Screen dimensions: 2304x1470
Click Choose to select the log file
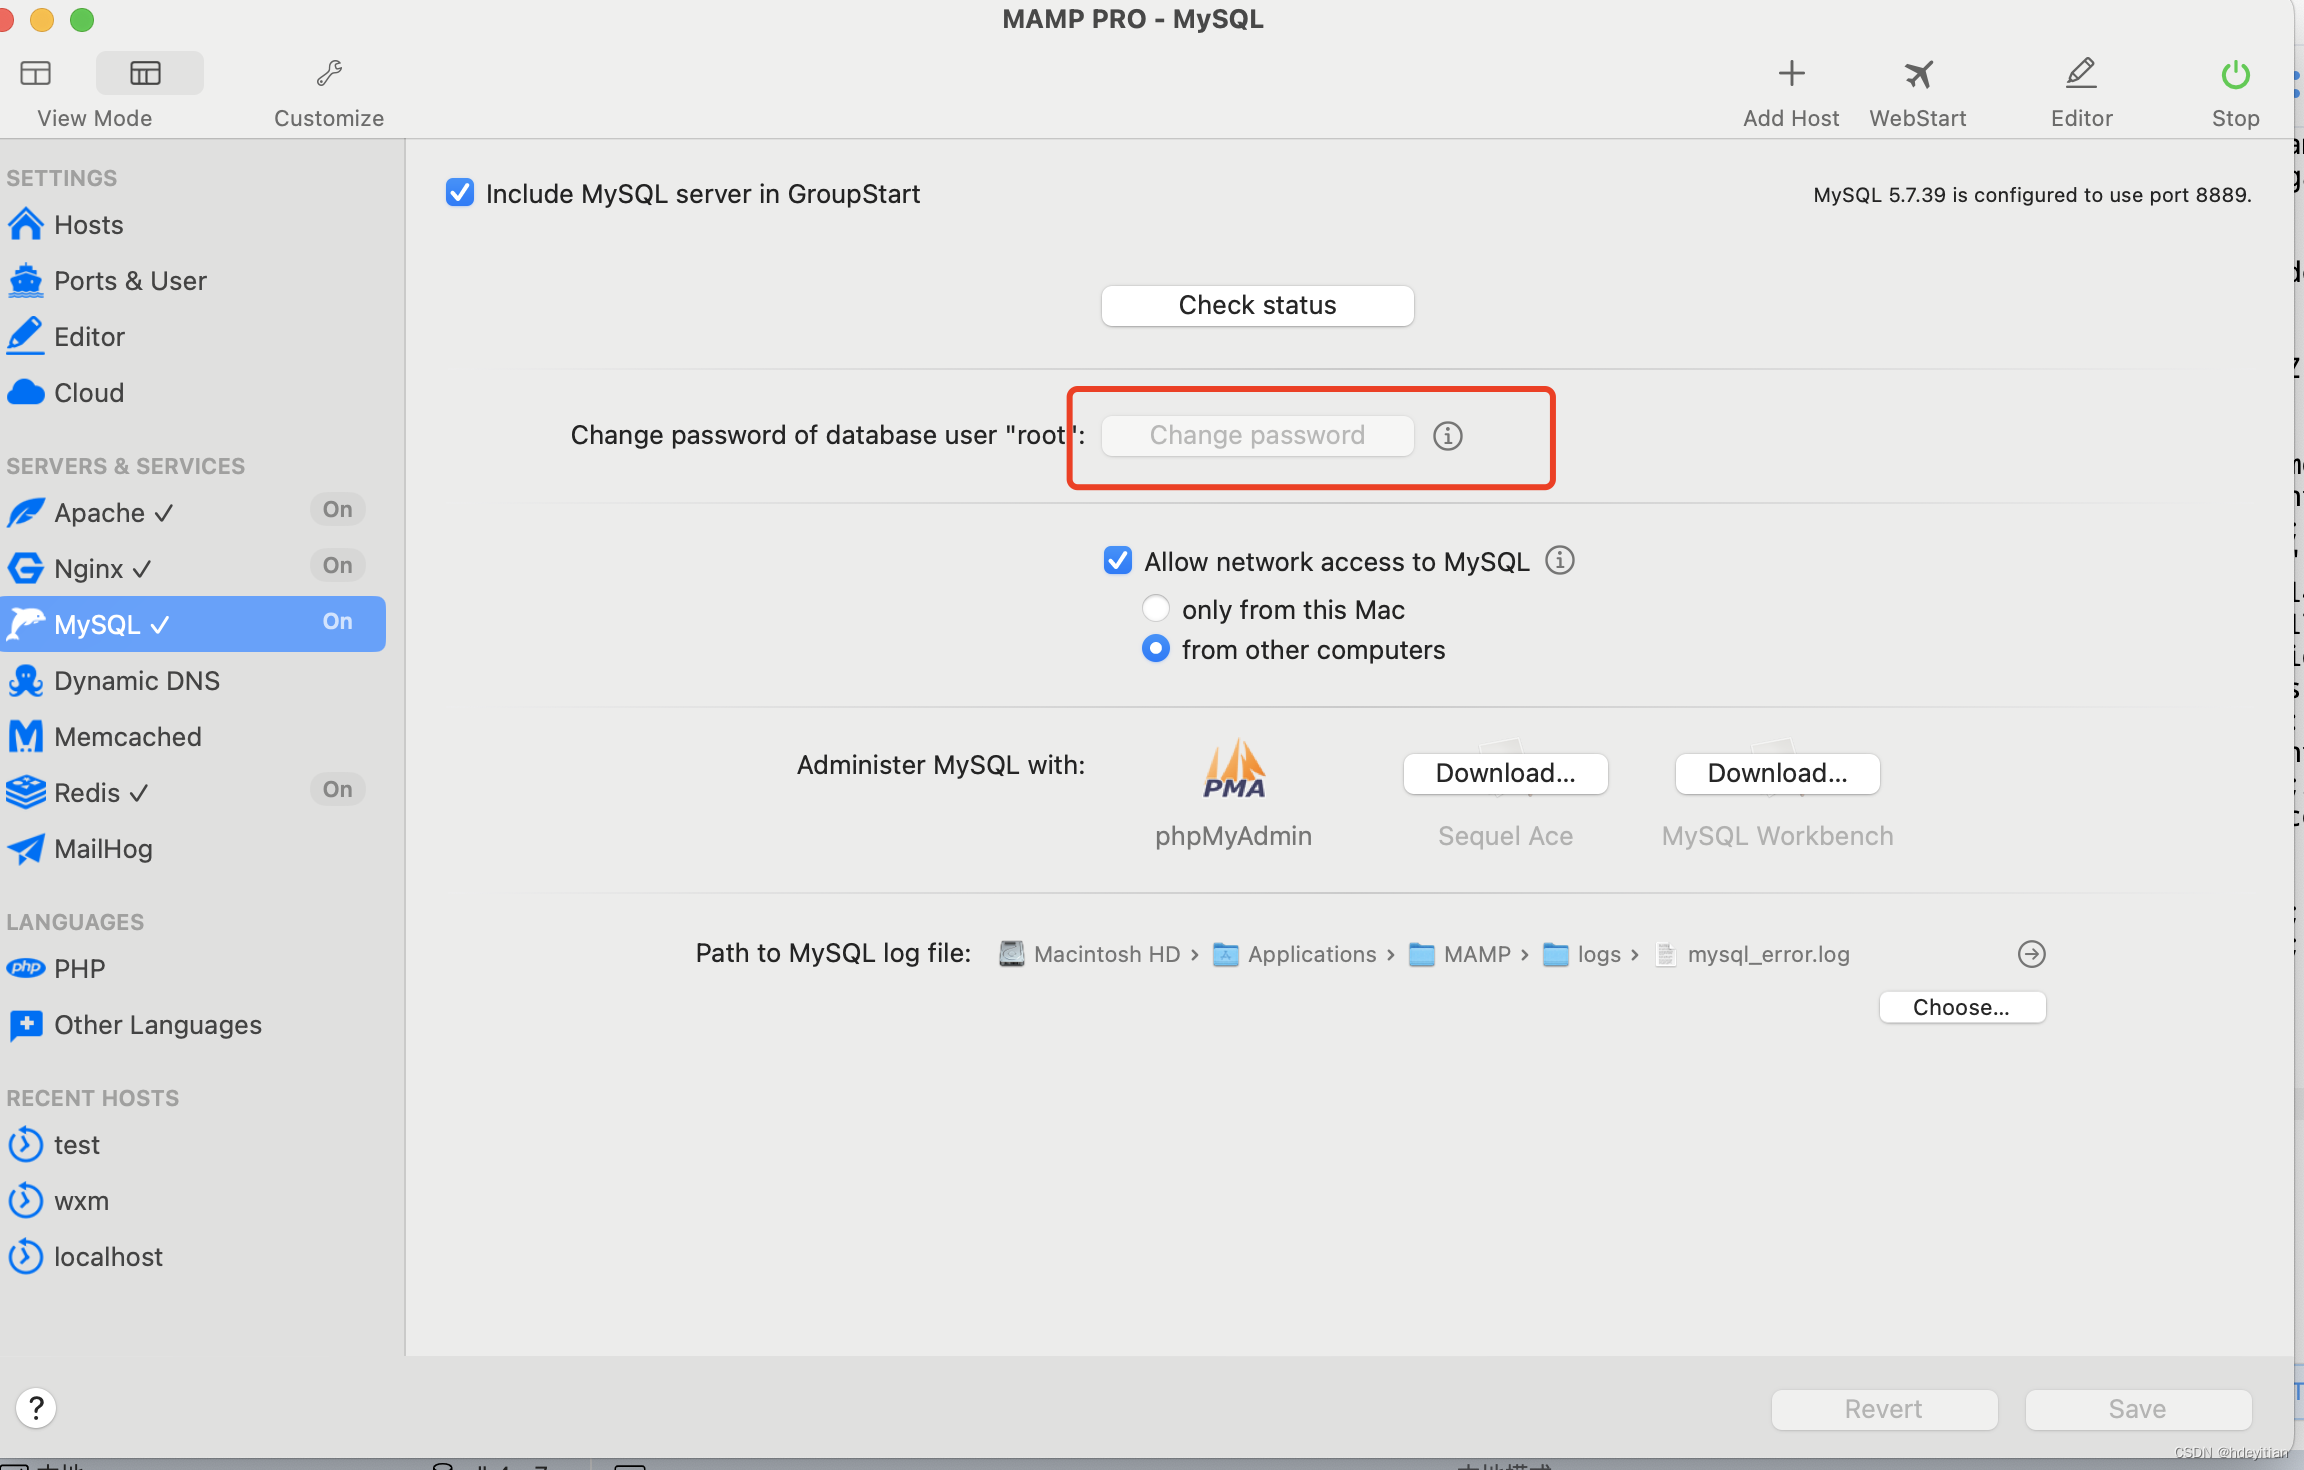point(1961,1007)
